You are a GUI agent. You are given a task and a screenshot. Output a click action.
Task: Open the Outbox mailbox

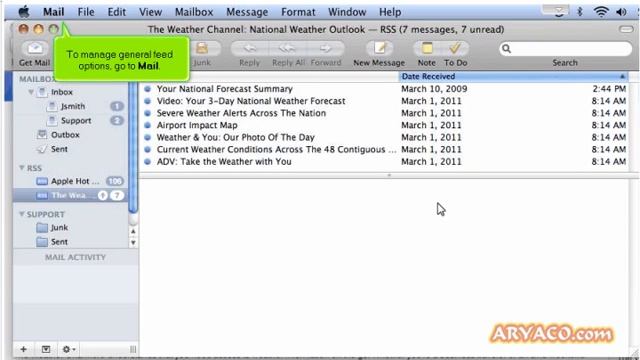pyautogui.click(x=65, y=135)
